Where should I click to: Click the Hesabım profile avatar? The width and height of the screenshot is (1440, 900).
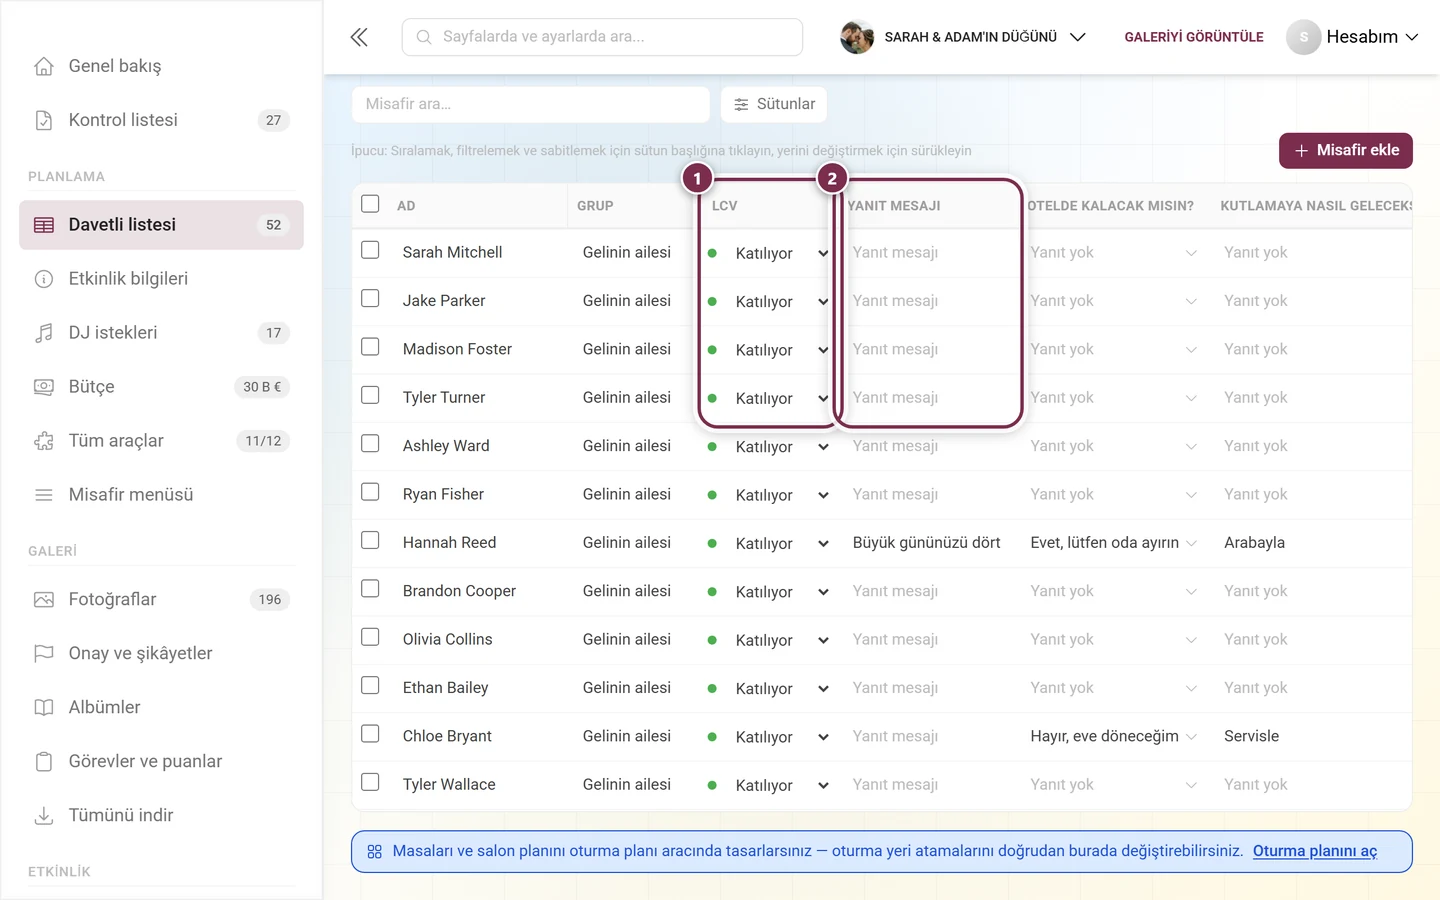[1303, 37]
